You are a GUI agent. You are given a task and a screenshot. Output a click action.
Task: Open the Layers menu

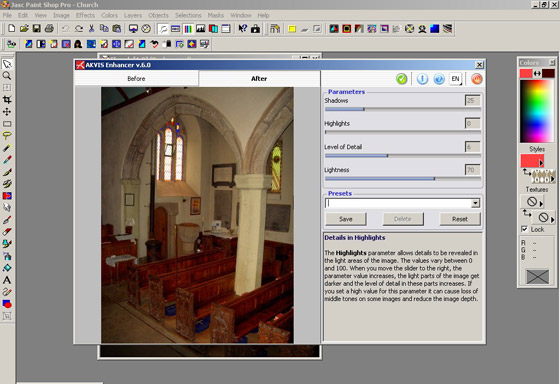pyautogui.click(x=133, y=15)
